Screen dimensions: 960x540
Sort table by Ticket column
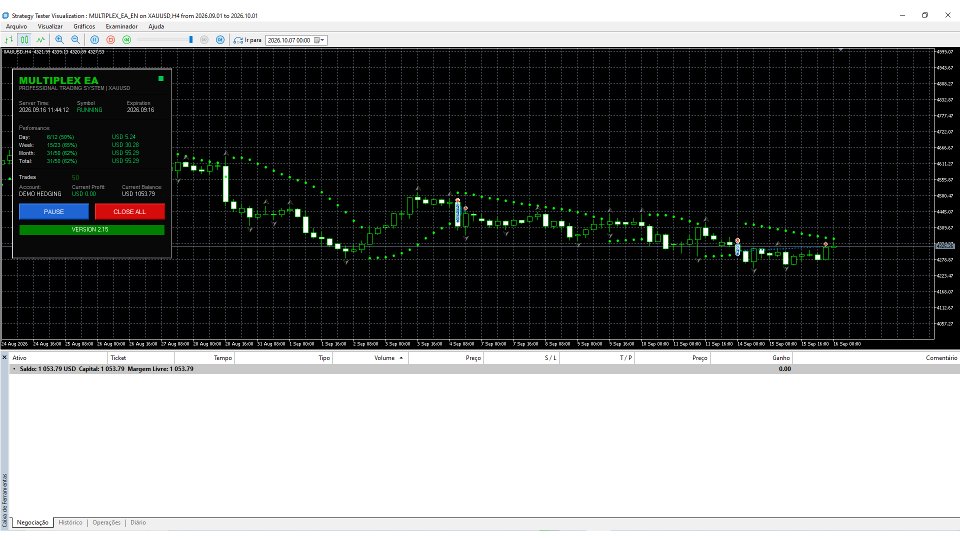coord(141,358)
